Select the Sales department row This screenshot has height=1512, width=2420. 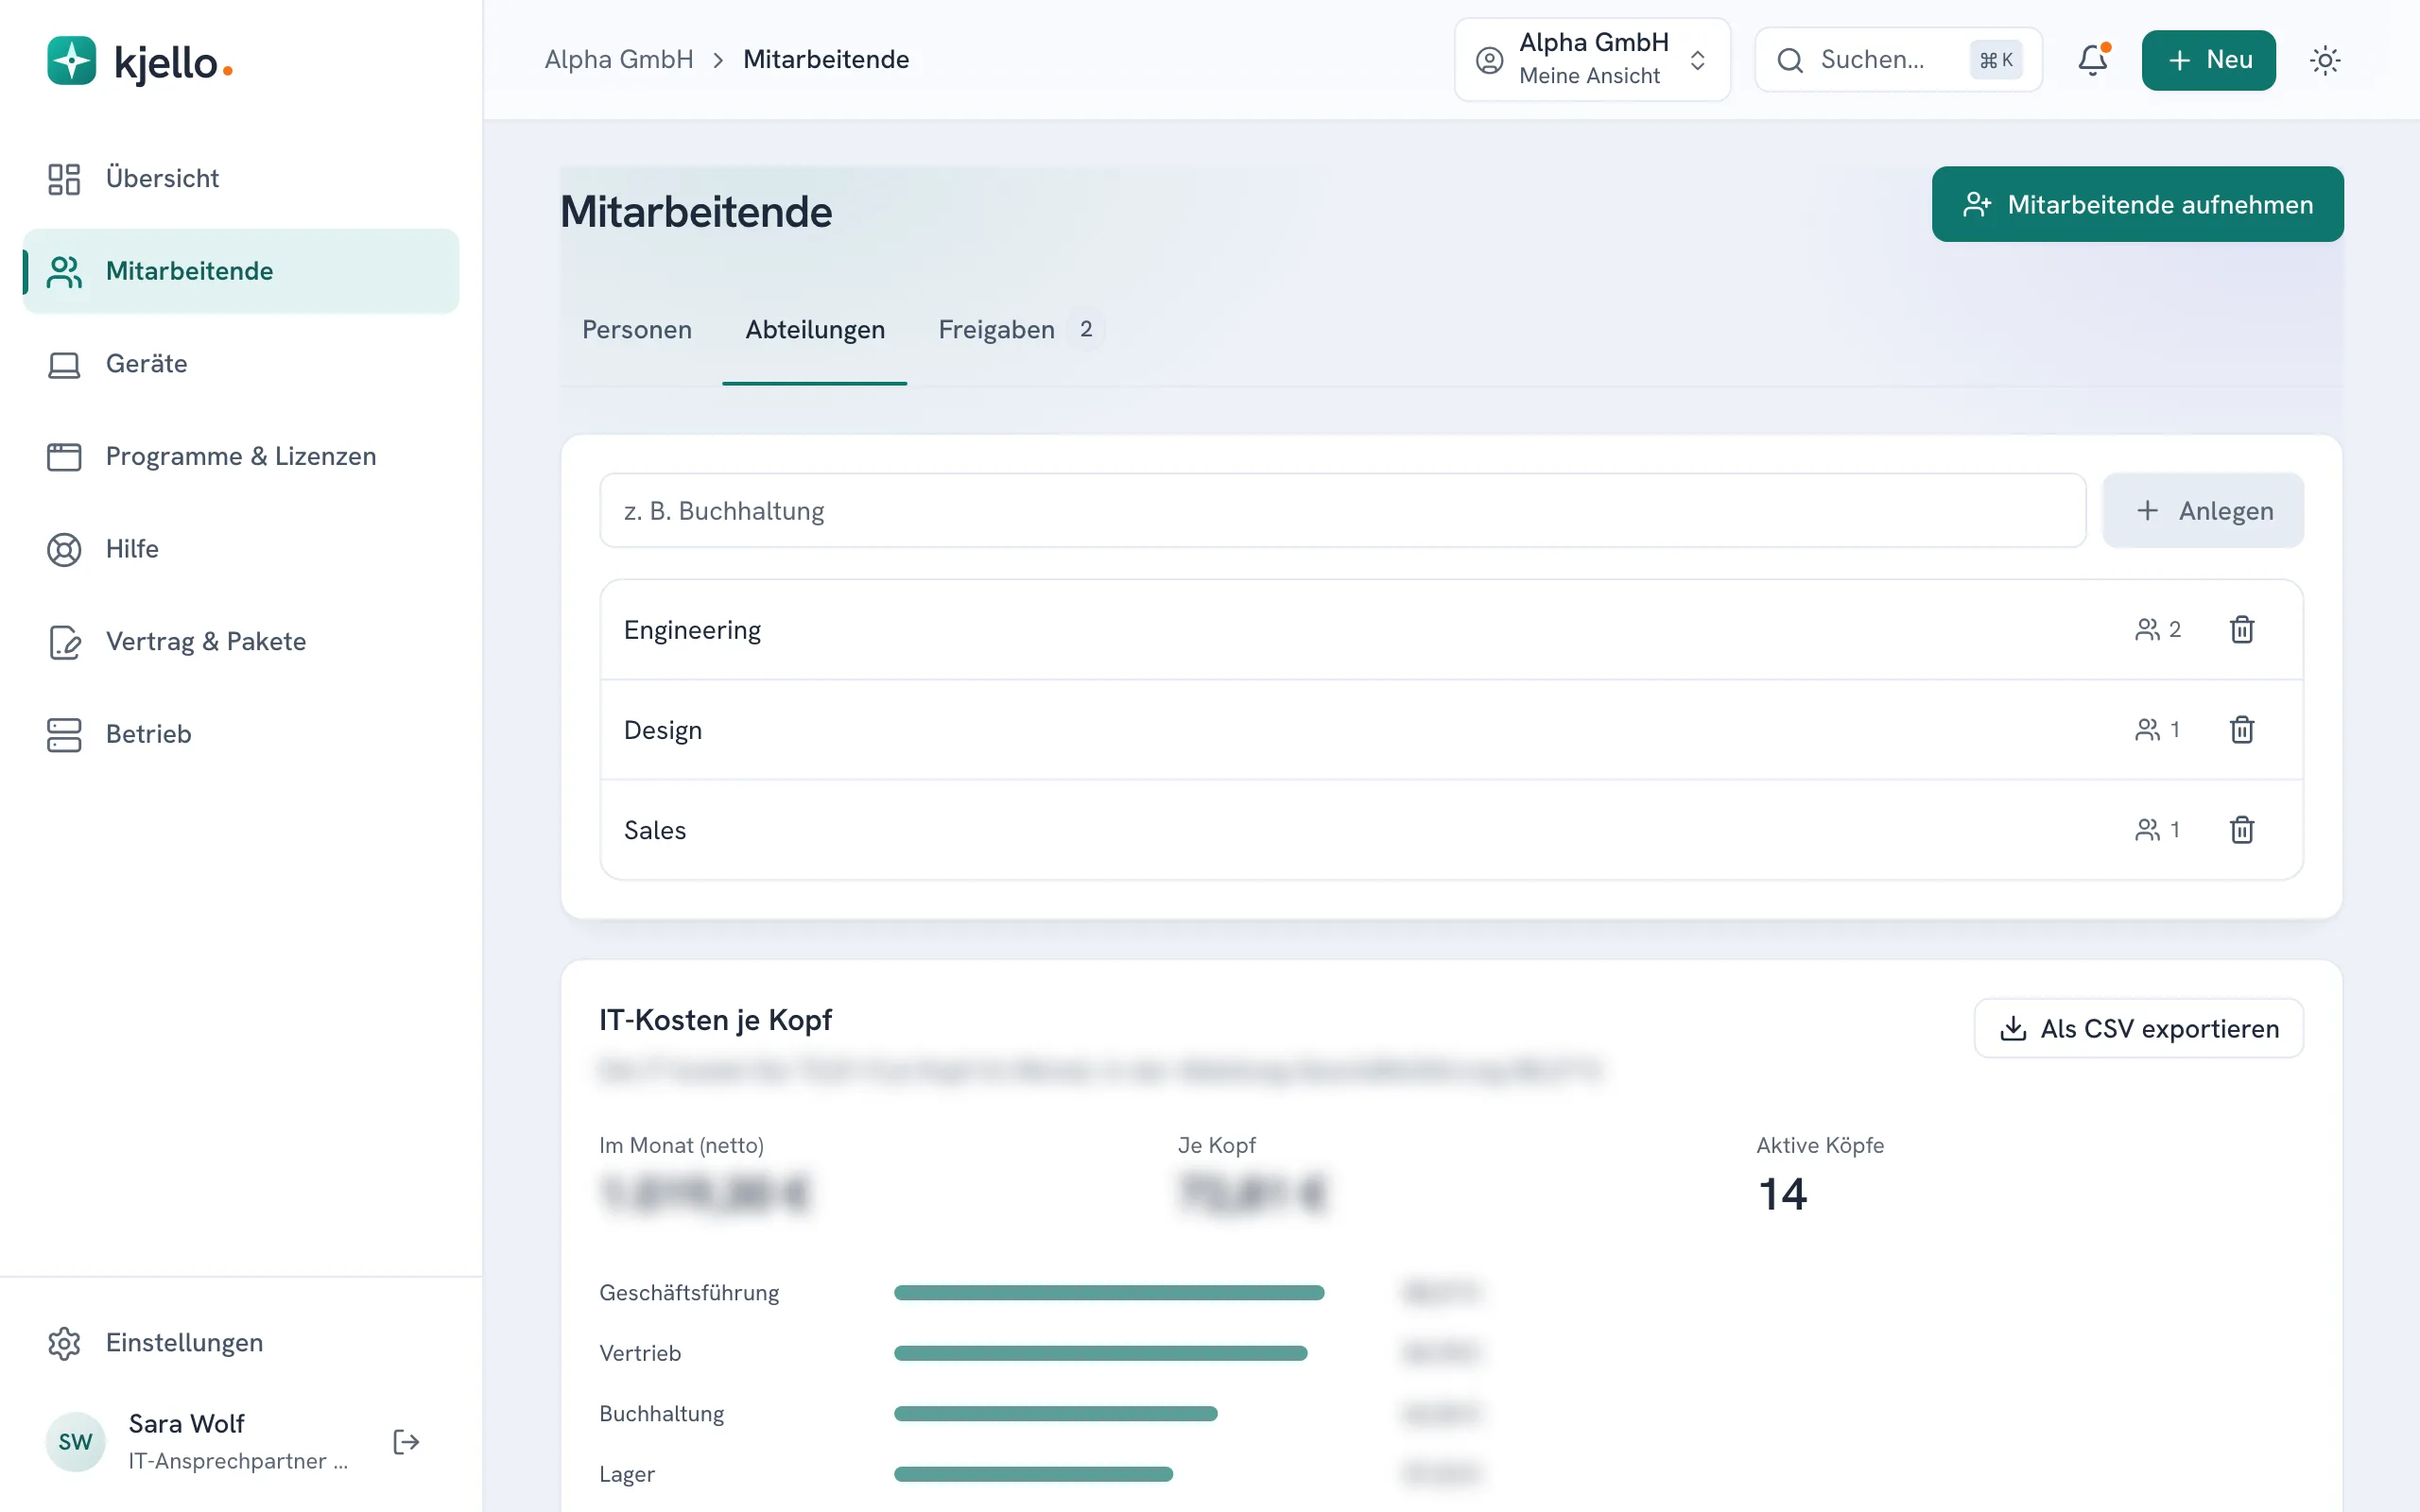click(1451, 830)
